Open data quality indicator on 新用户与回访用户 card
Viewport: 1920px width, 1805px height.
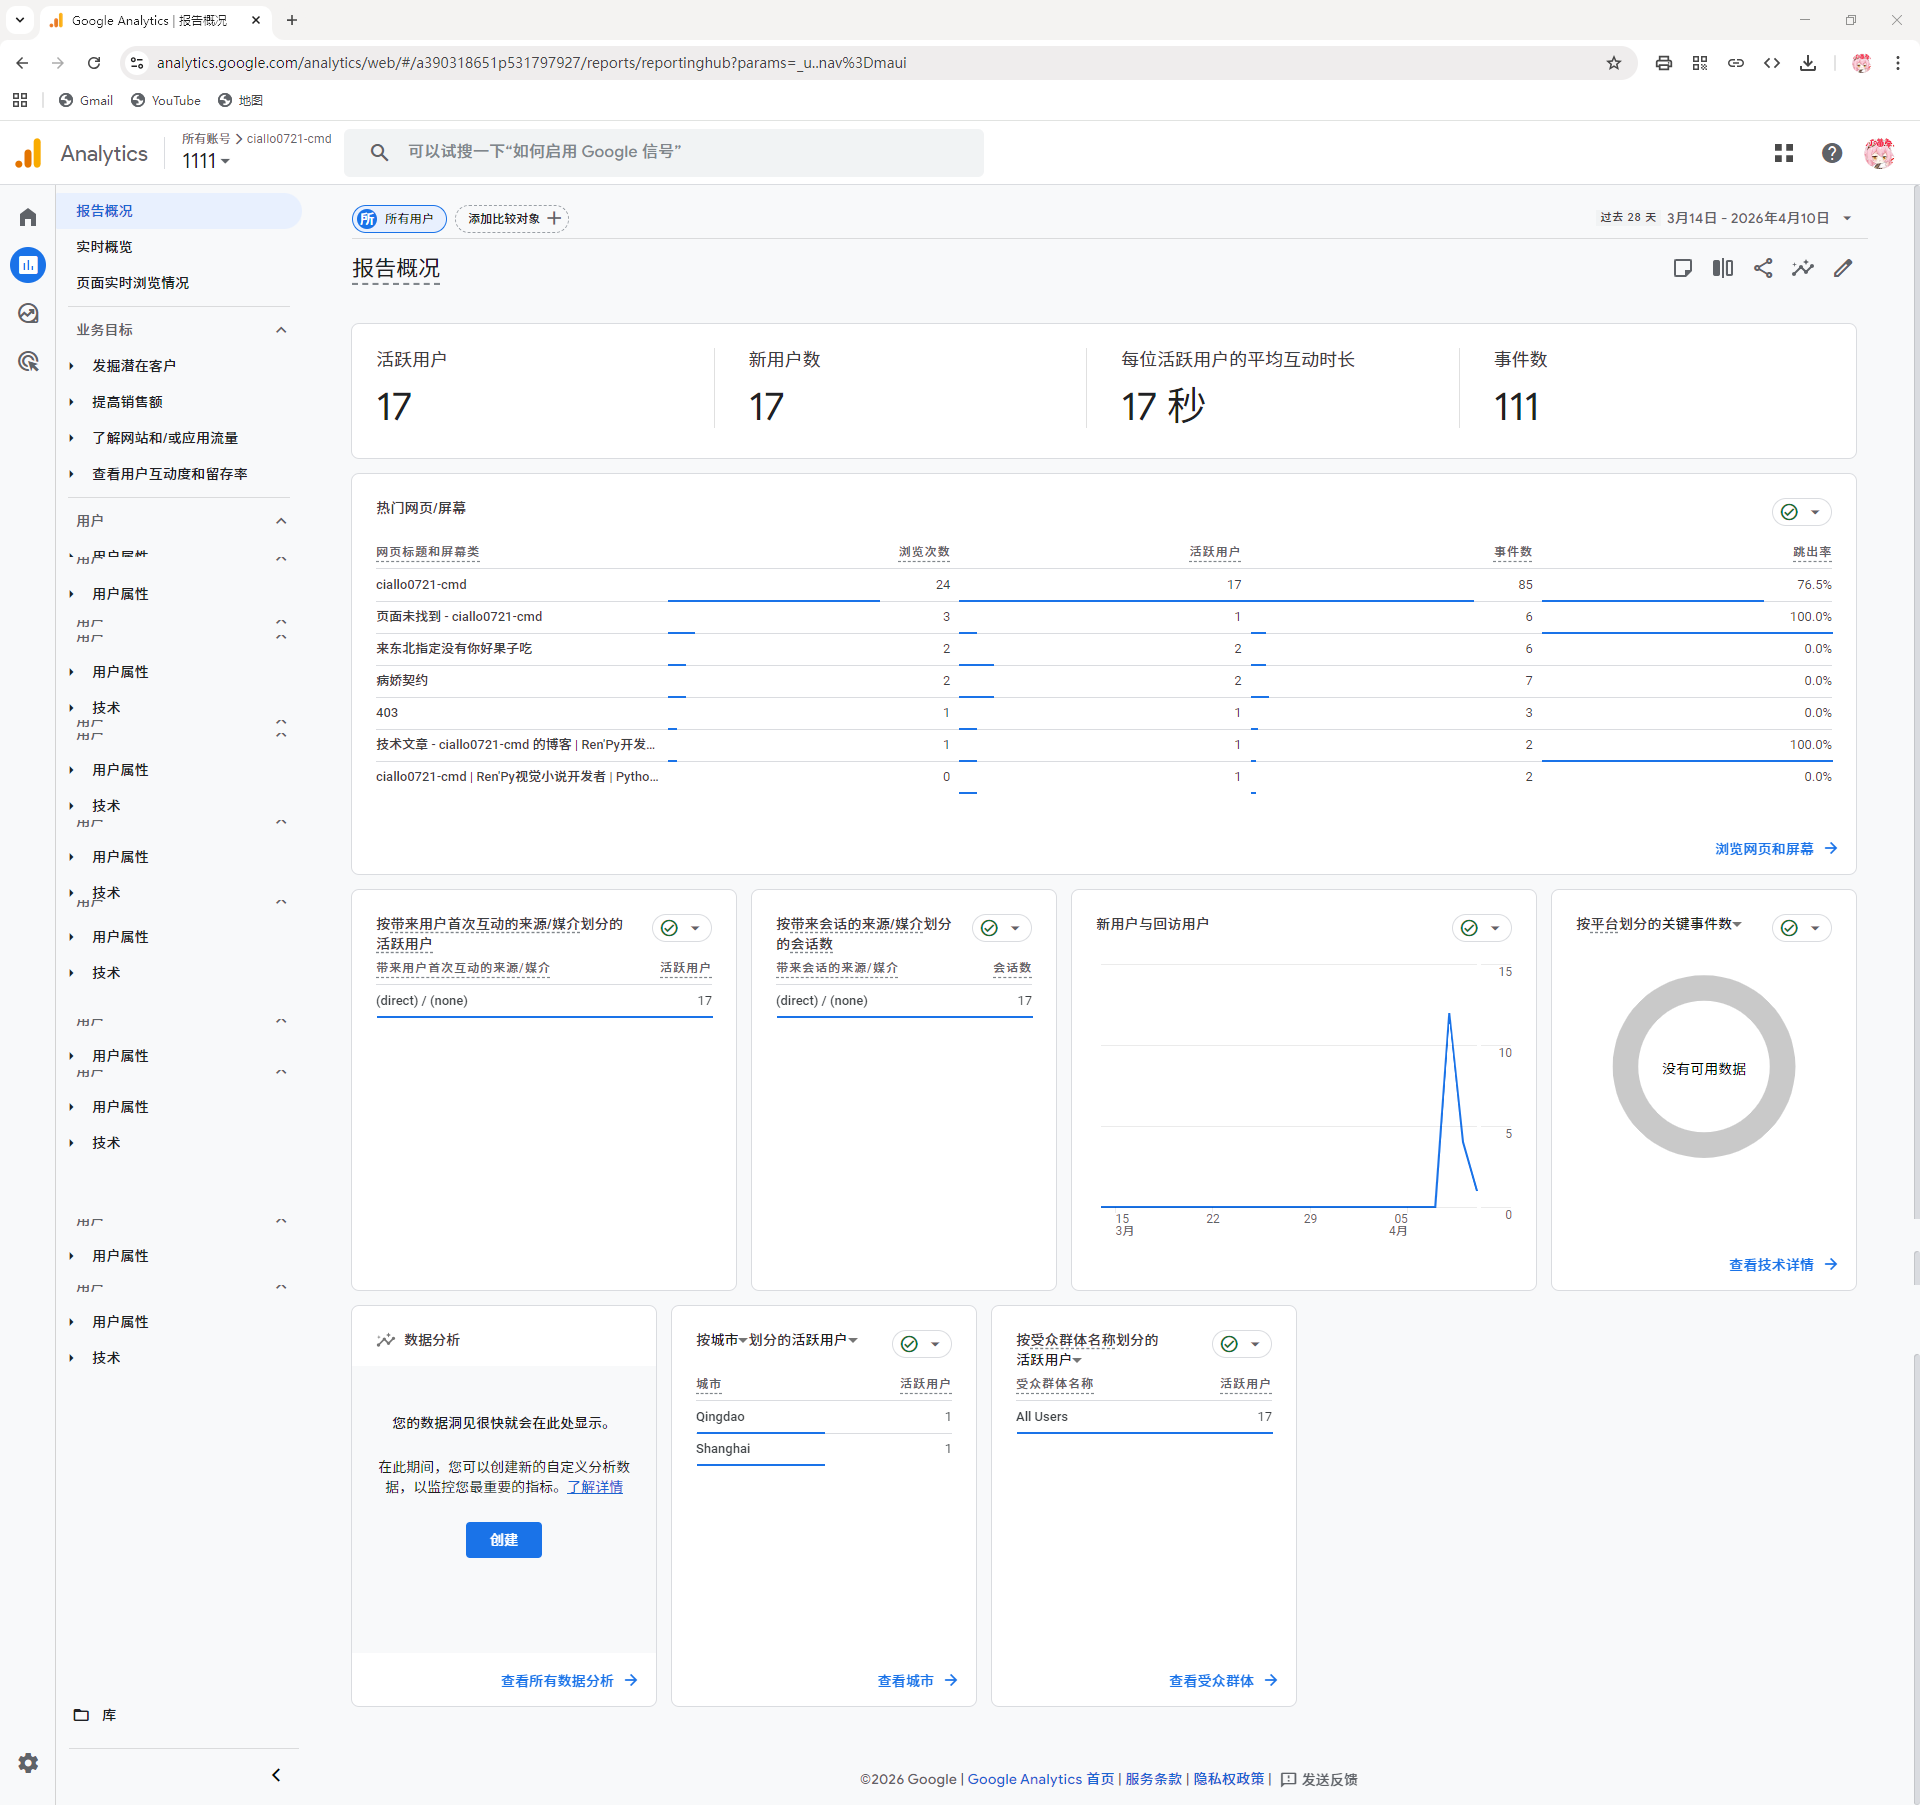(1481, 928)
